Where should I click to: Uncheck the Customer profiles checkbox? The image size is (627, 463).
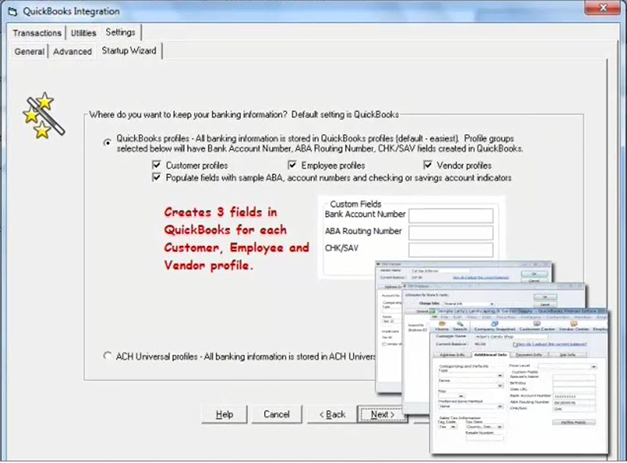click(156, 165)
